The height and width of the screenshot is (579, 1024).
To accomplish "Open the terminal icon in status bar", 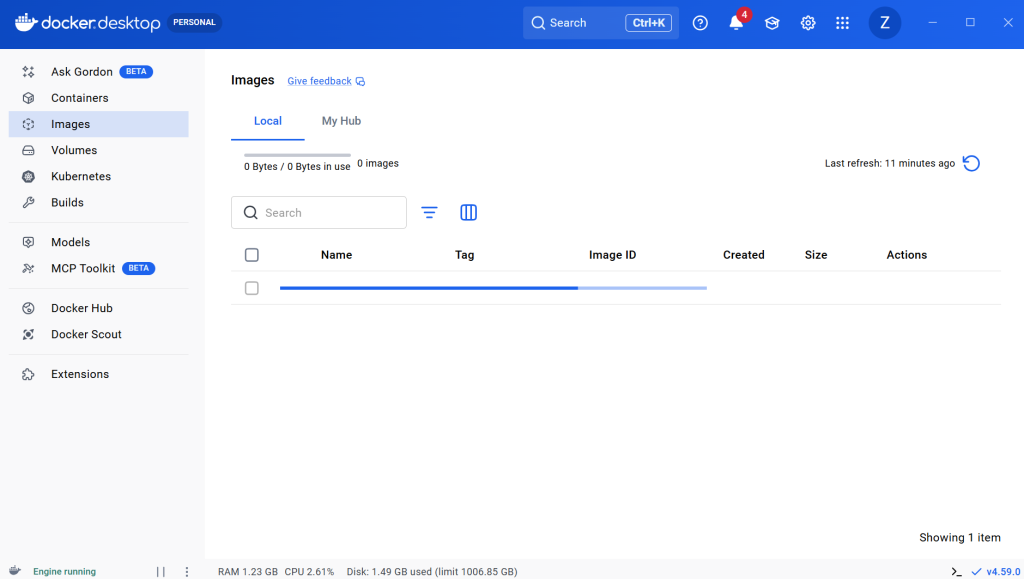I will (957, 572).
